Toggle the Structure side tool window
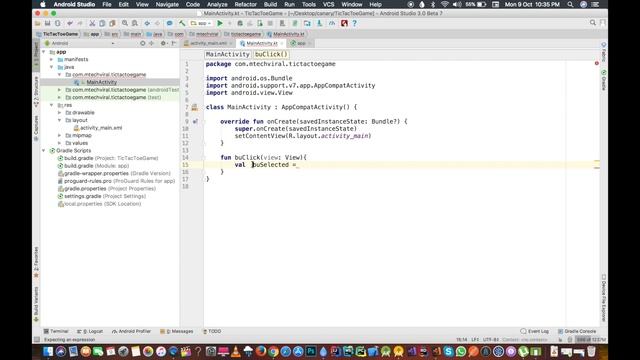Screen dimensions: 640x360 click(36, 92)
